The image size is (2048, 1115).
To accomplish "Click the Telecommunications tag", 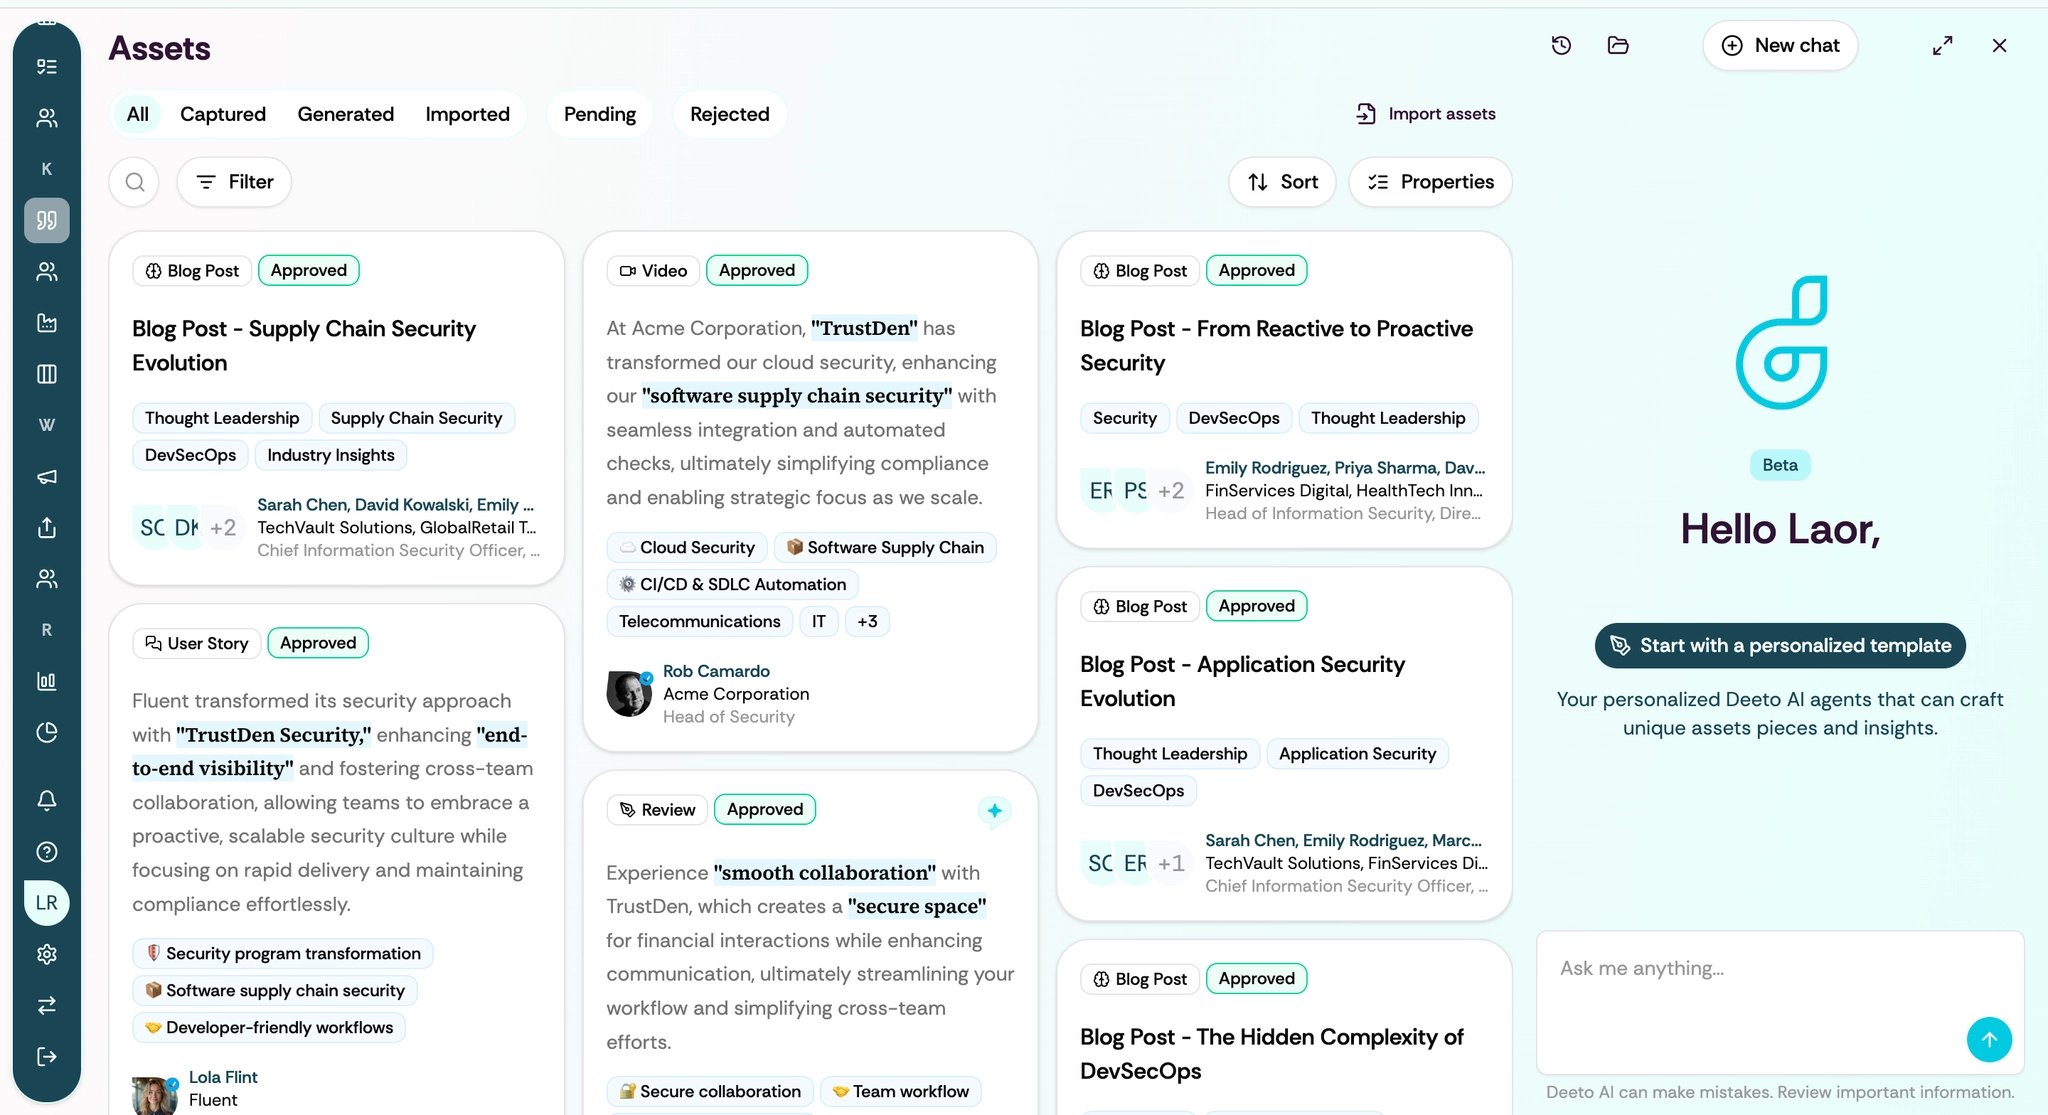I will pyautogui.click(x=700, y=621).
